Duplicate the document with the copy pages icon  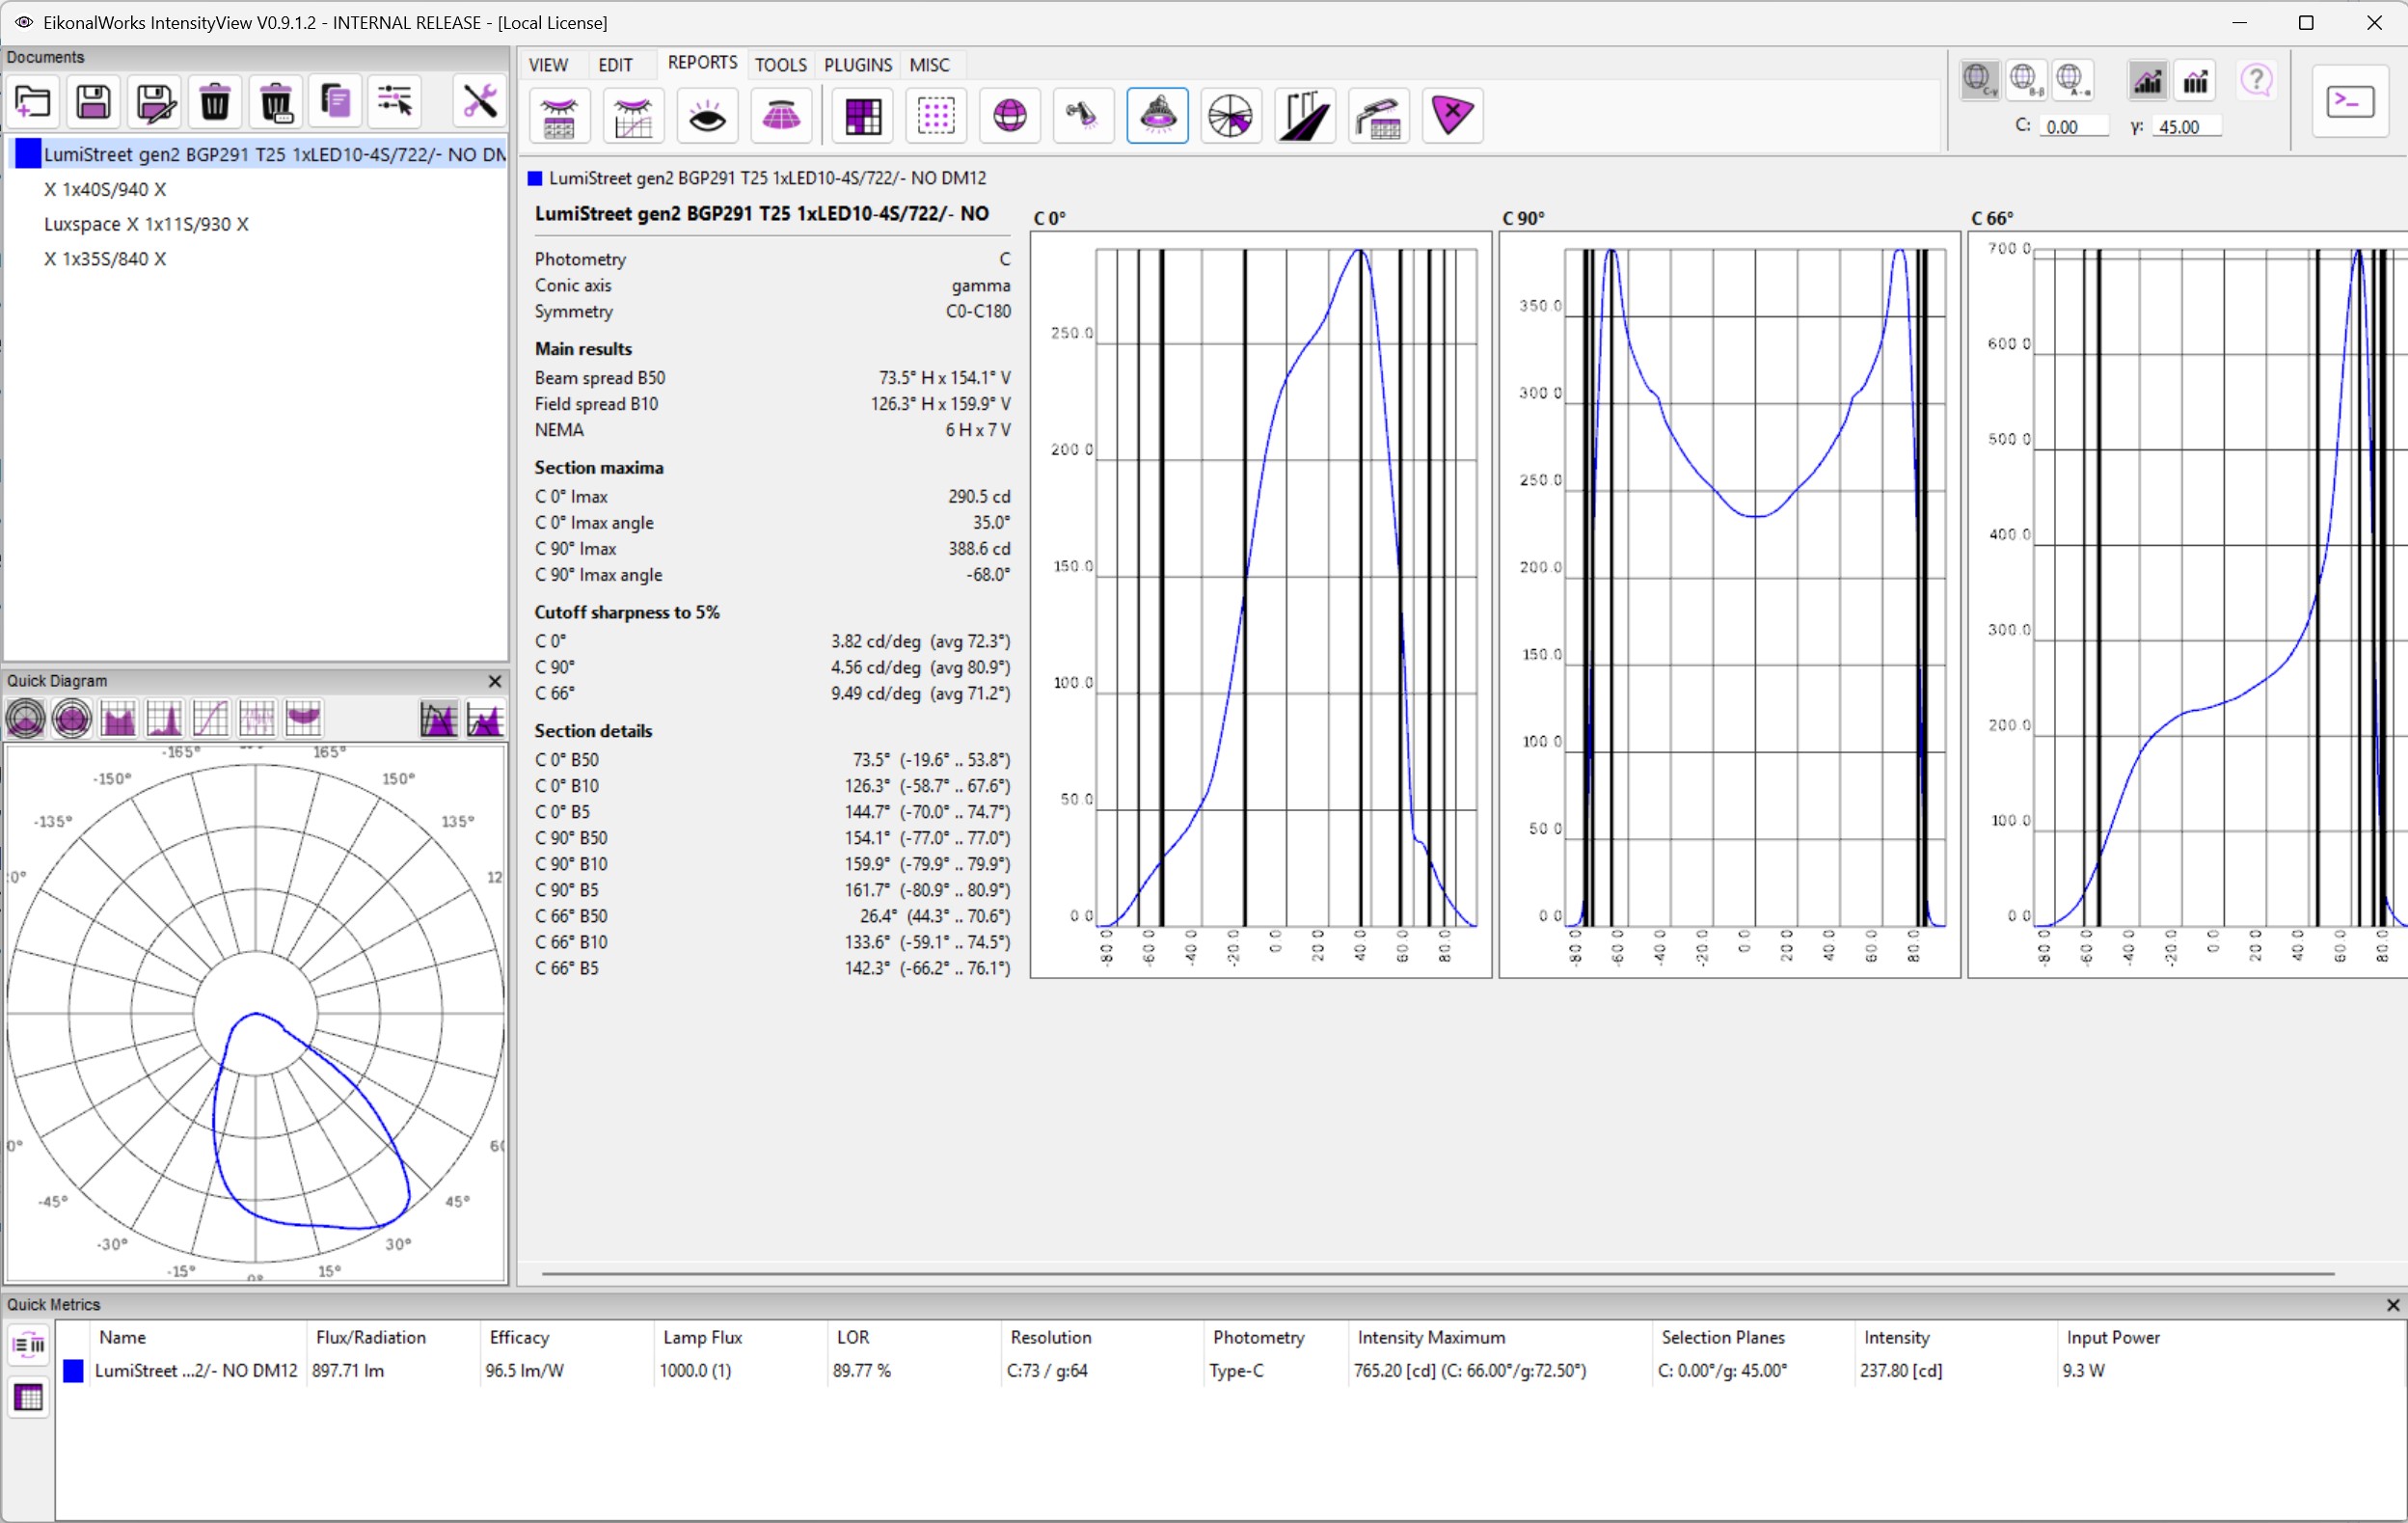[x=335, y=101]
